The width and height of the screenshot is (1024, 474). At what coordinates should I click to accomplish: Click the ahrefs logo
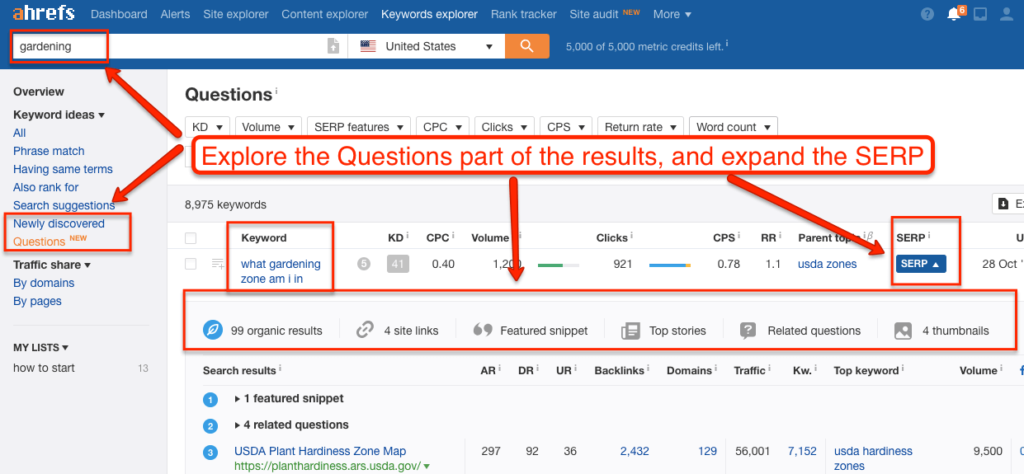[x=44, y=13]
